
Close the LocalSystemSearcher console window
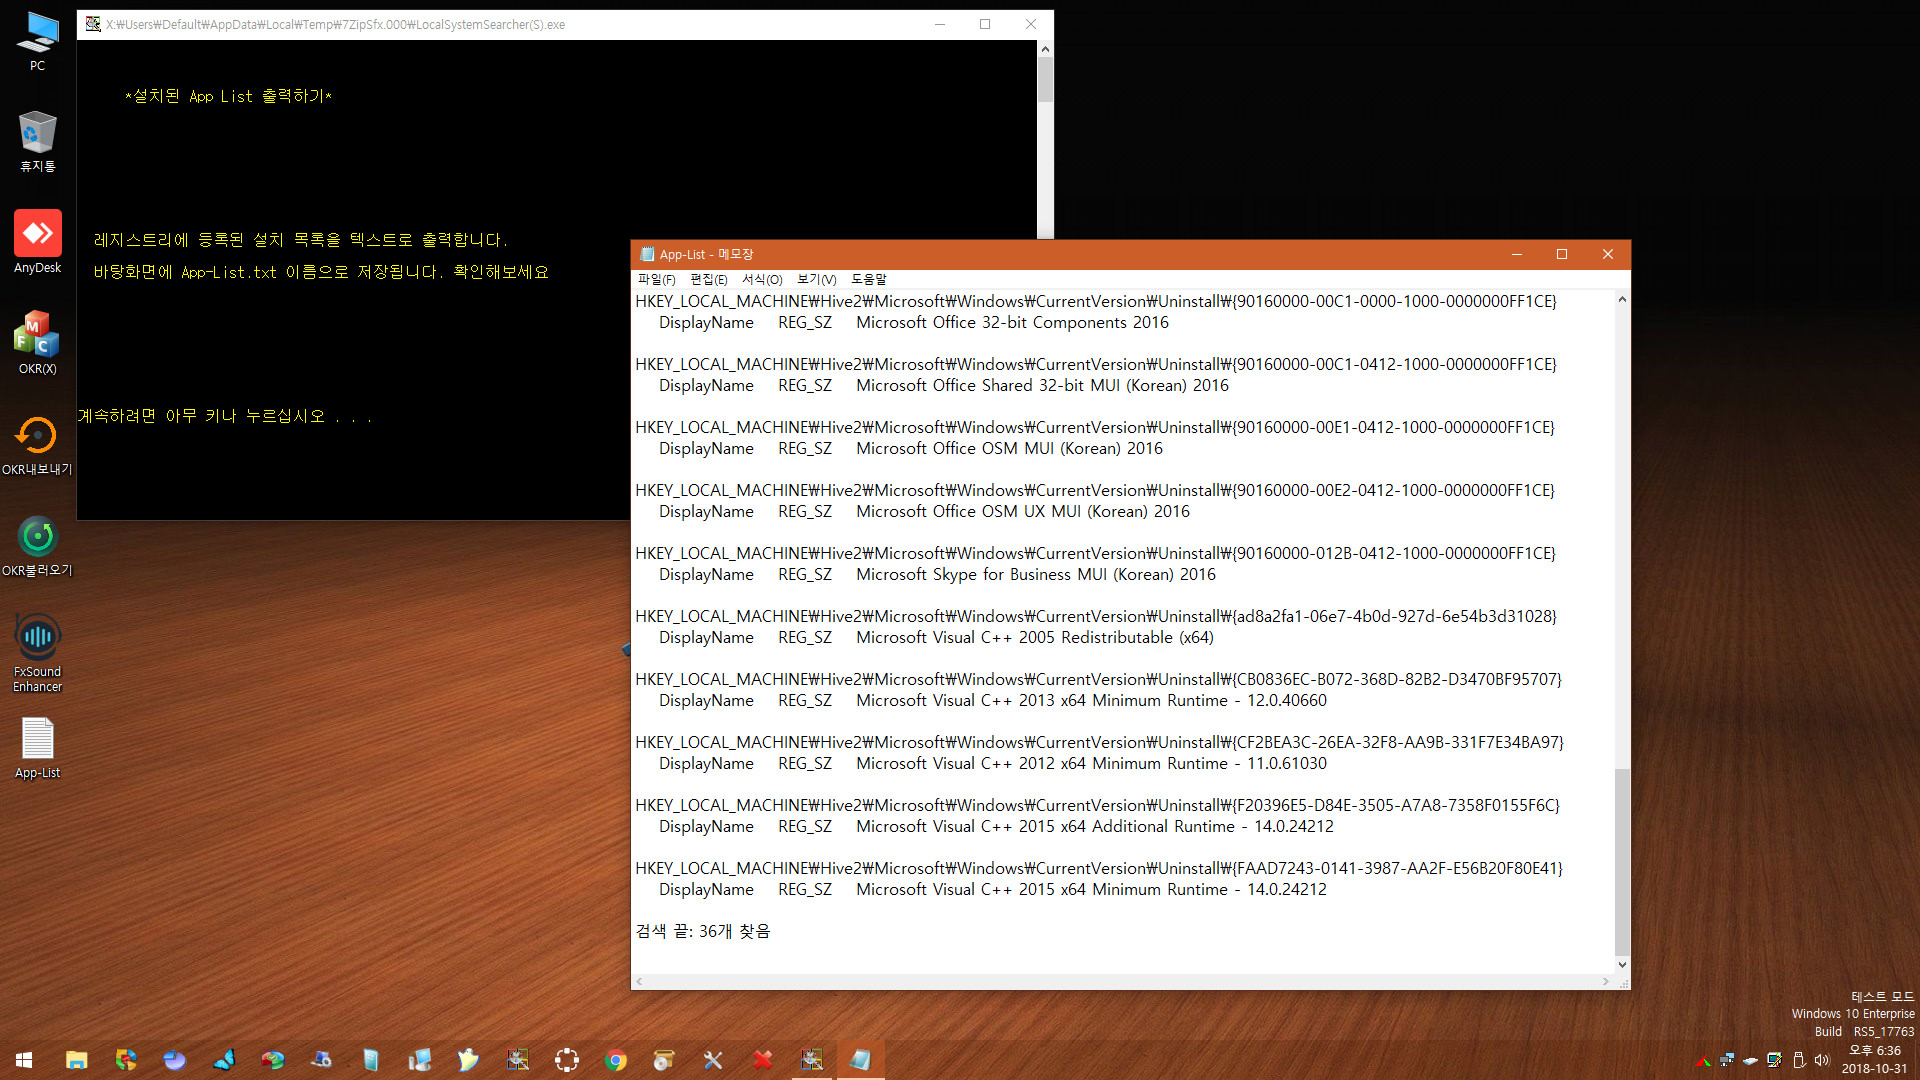pos(1031,24)
